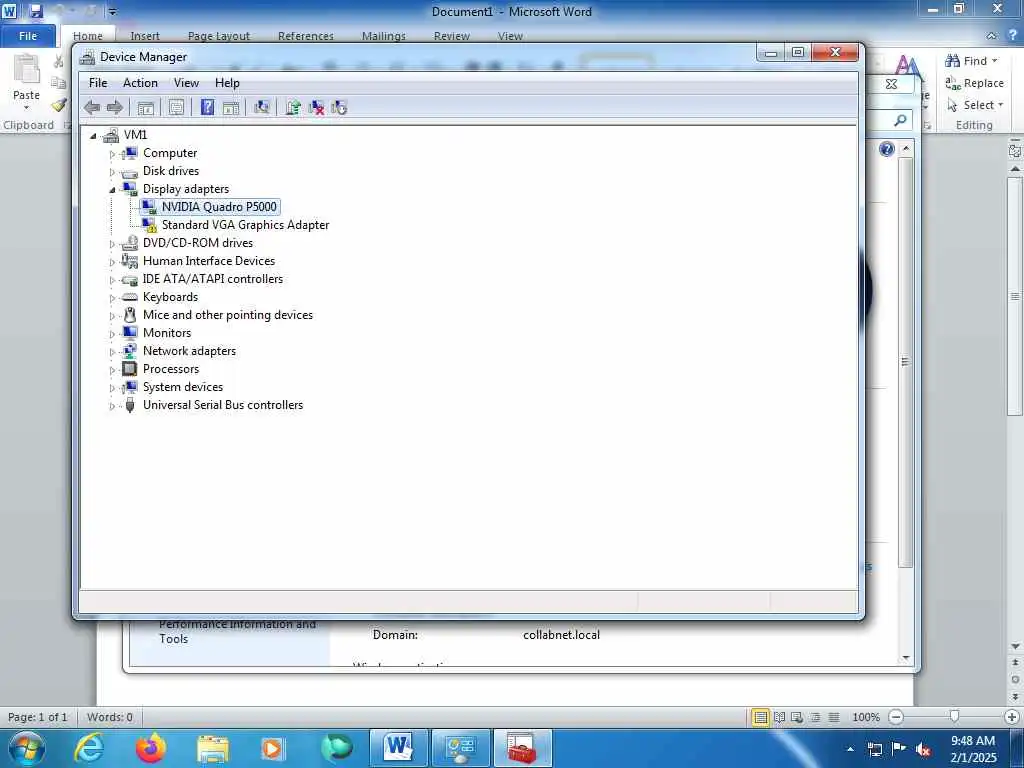Open Internet Explorer from the taskbar
The image size is (1024, 768).
click(88, 748)
